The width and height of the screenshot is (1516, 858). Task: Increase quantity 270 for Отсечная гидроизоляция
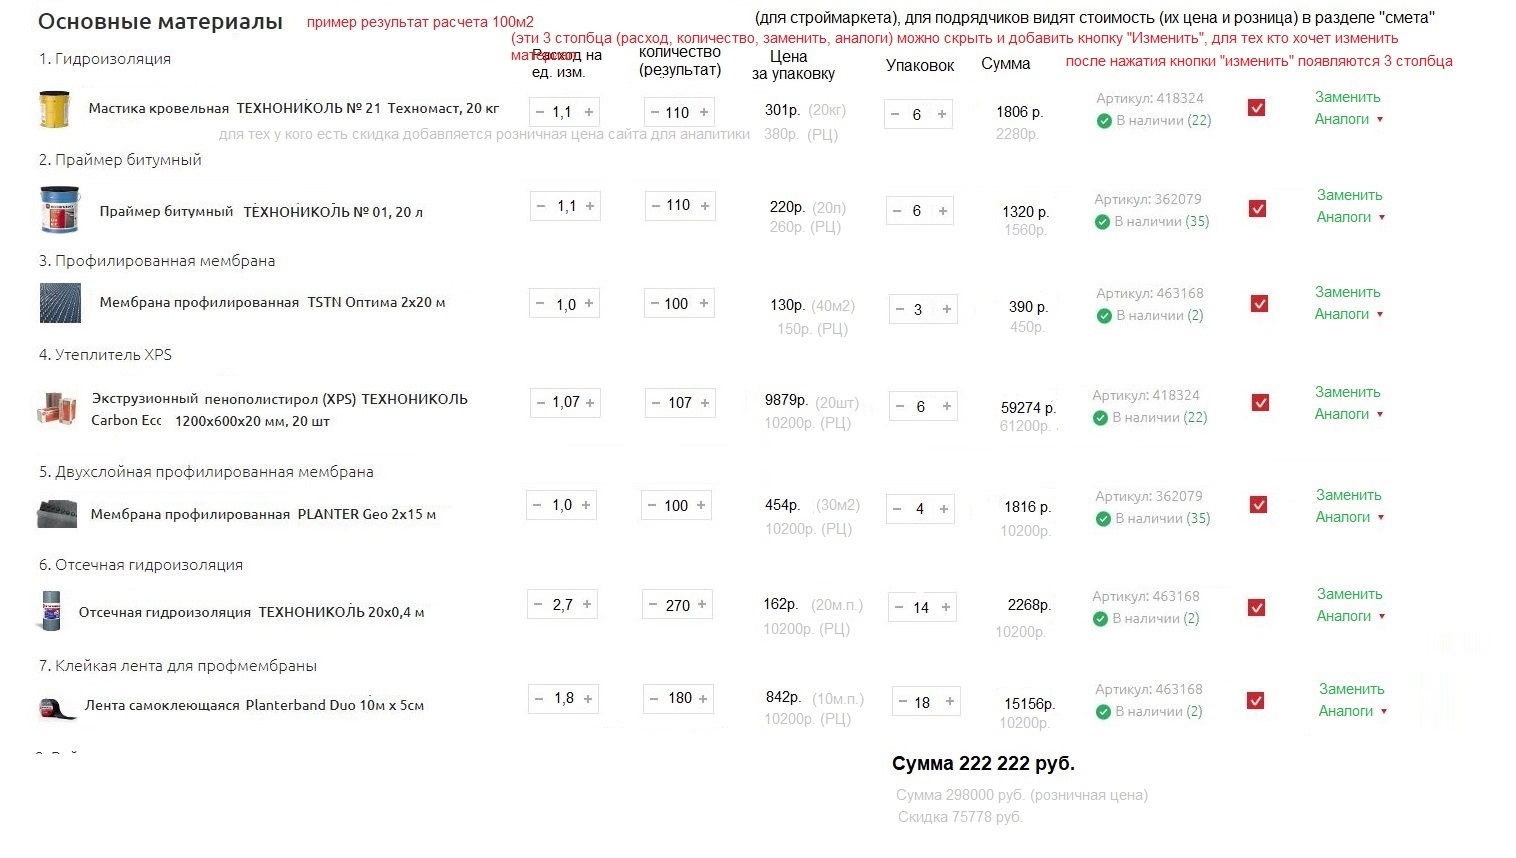coord(702,604)
